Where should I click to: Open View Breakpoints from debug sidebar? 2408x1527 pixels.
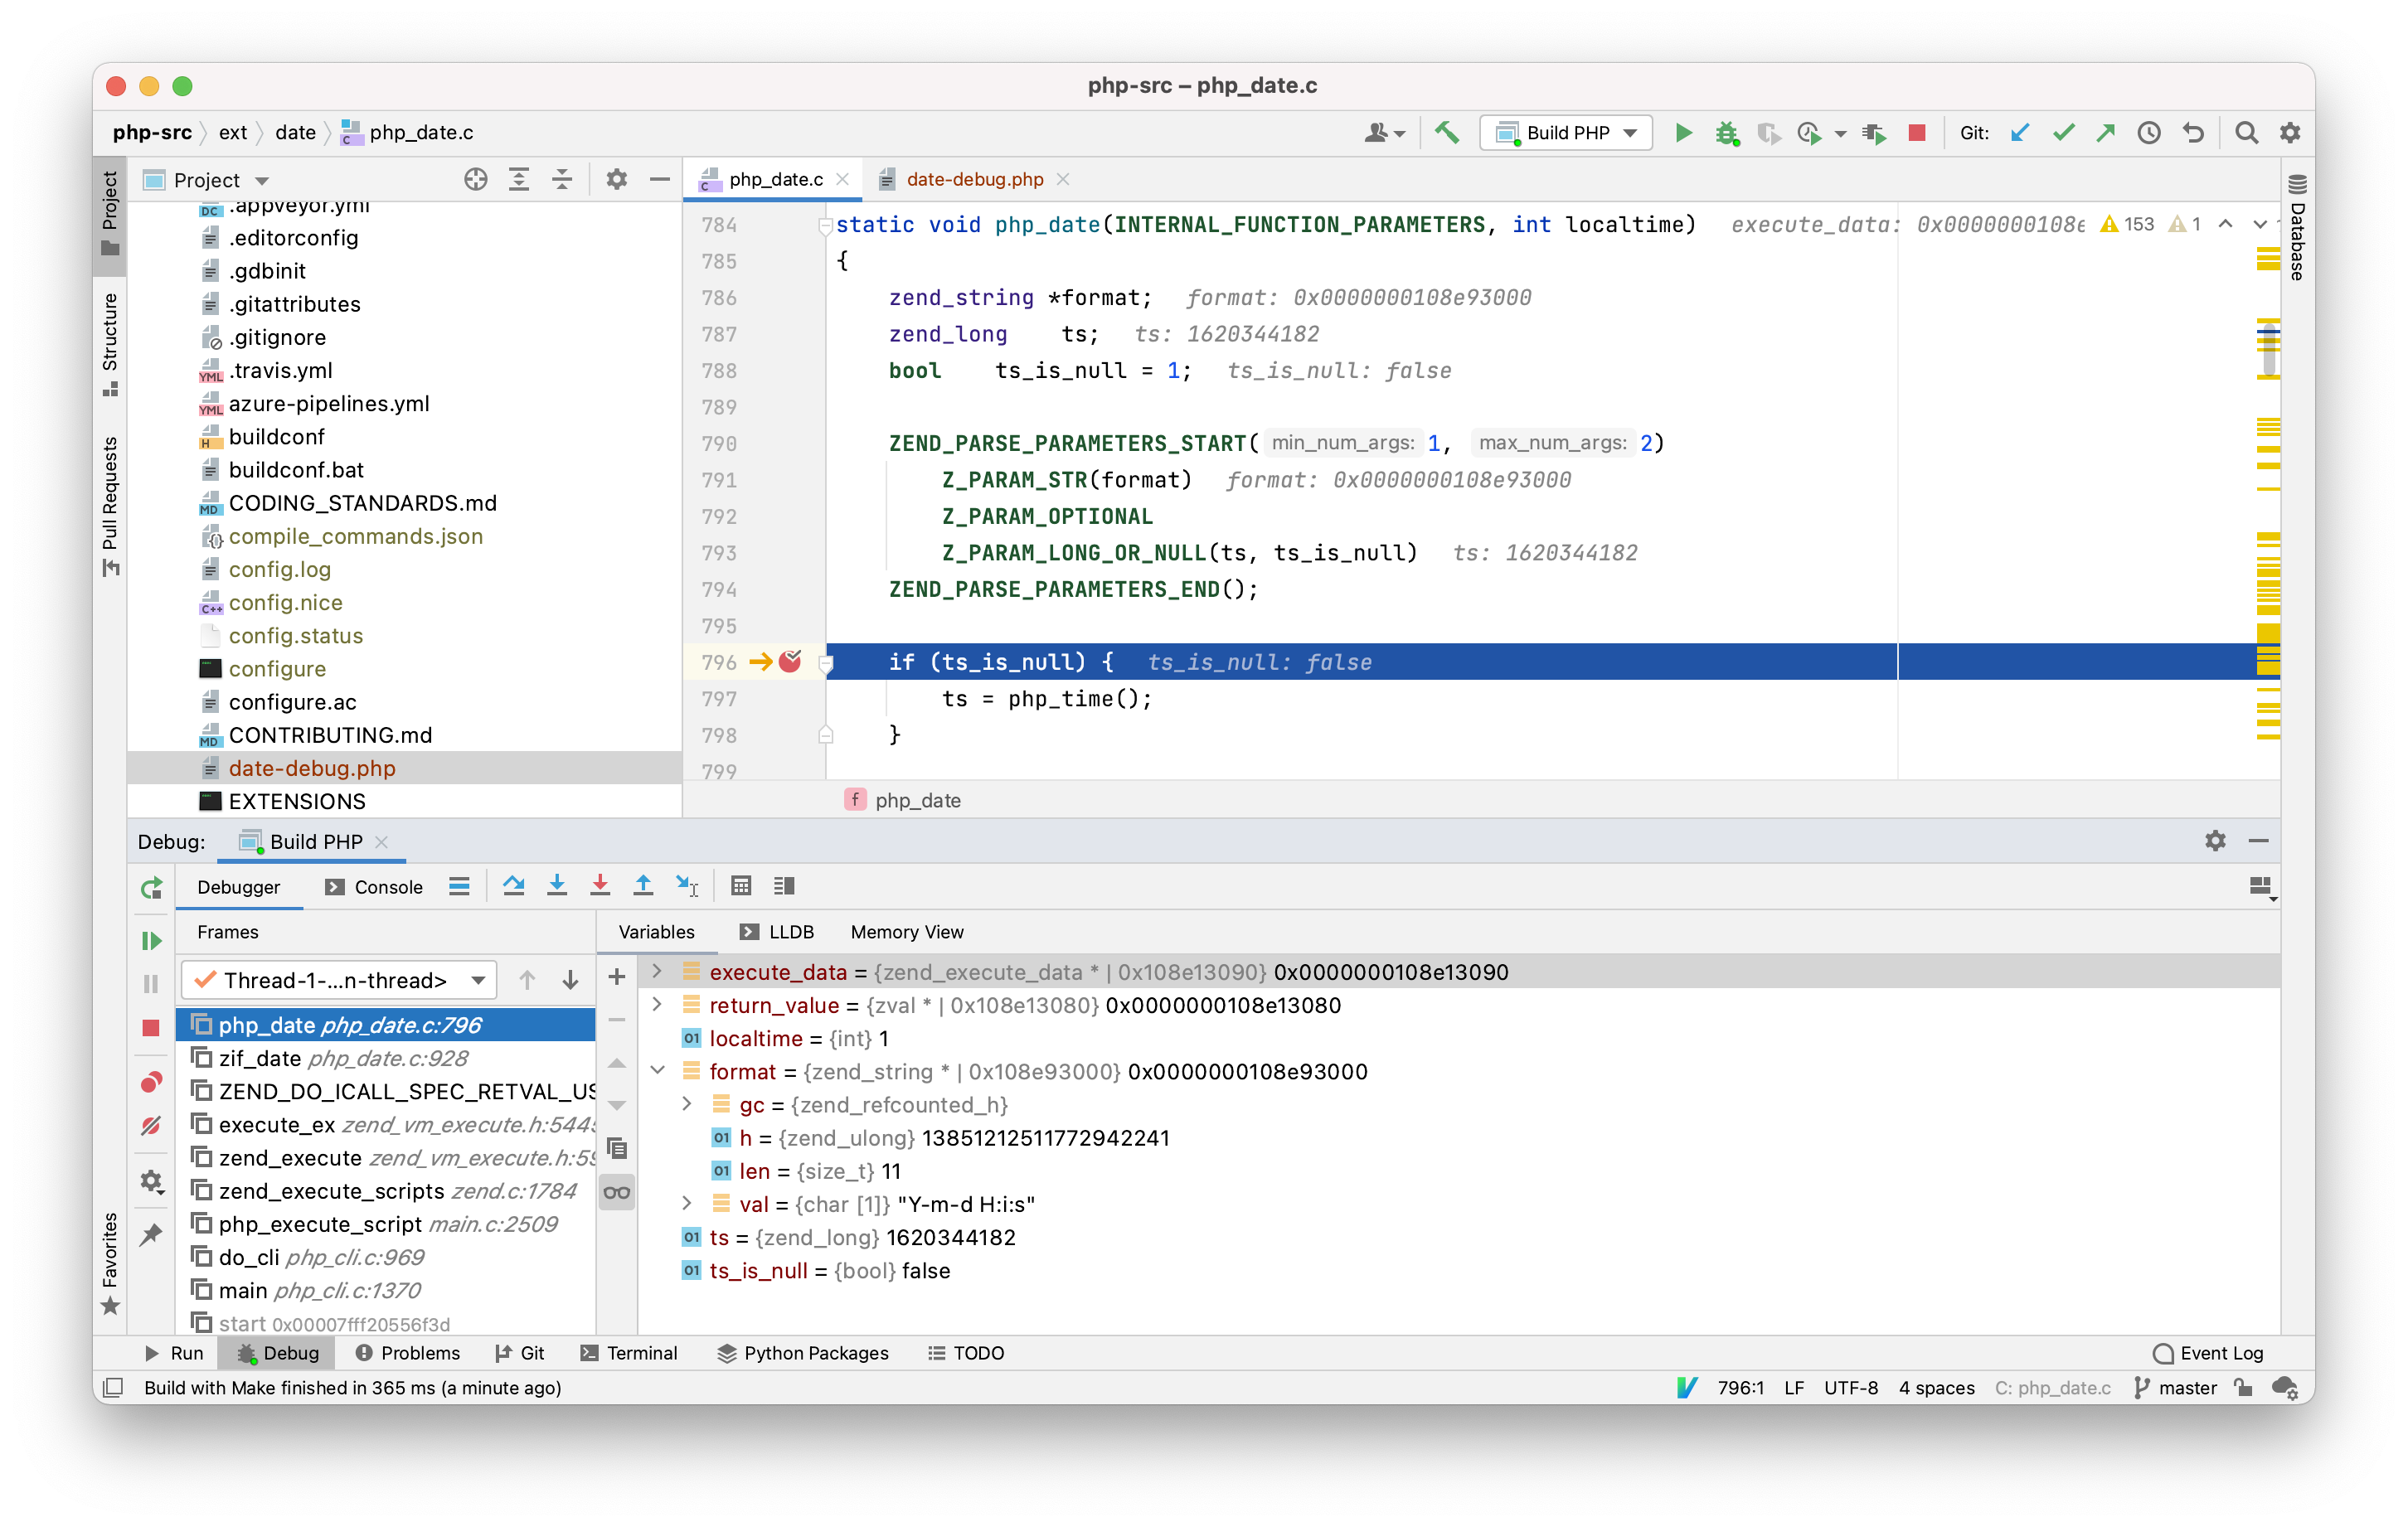point(151,1082)
